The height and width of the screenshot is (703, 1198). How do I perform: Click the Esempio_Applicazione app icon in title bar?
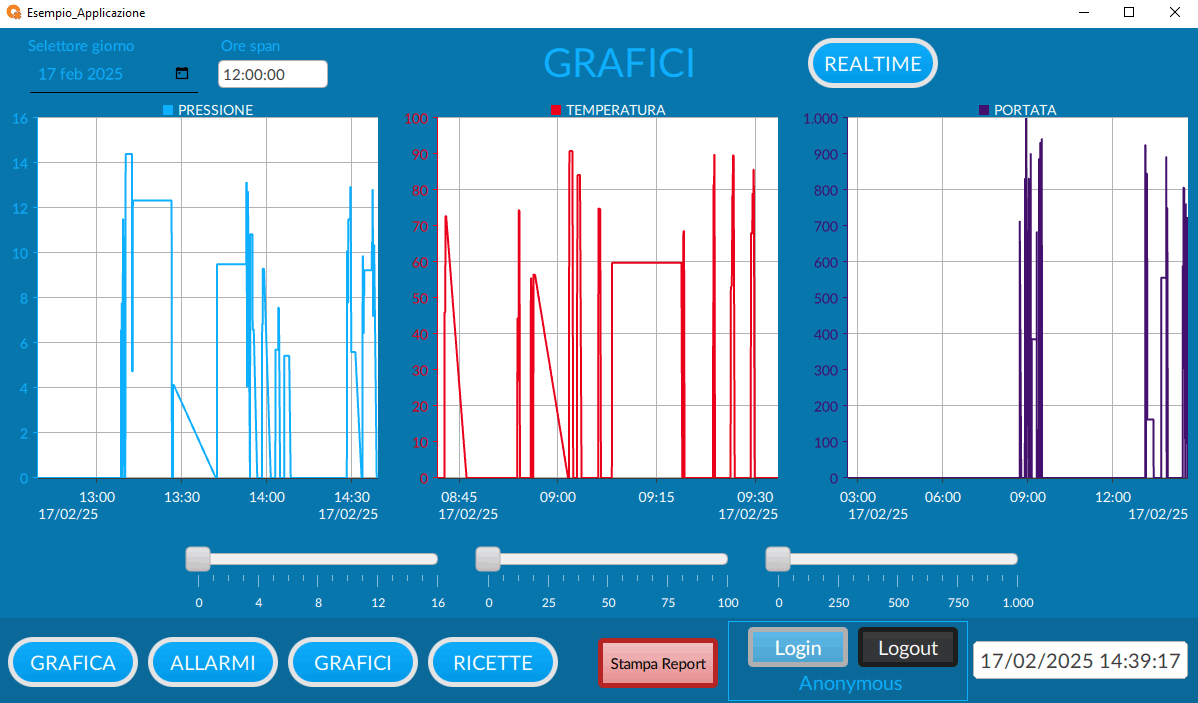pos(13,12)
